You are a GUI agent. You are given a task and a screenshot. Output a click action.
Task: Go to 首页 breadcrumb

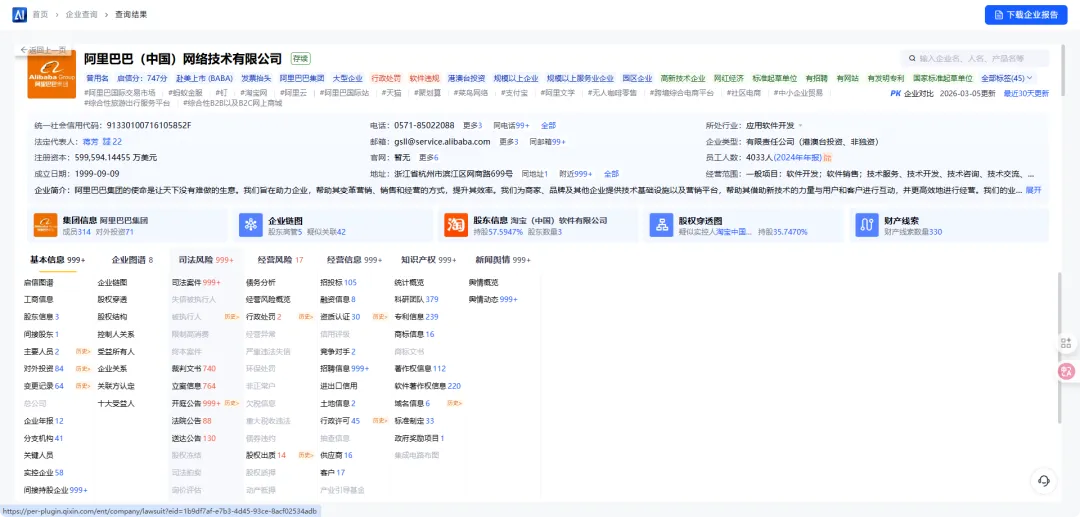point(40,14)
